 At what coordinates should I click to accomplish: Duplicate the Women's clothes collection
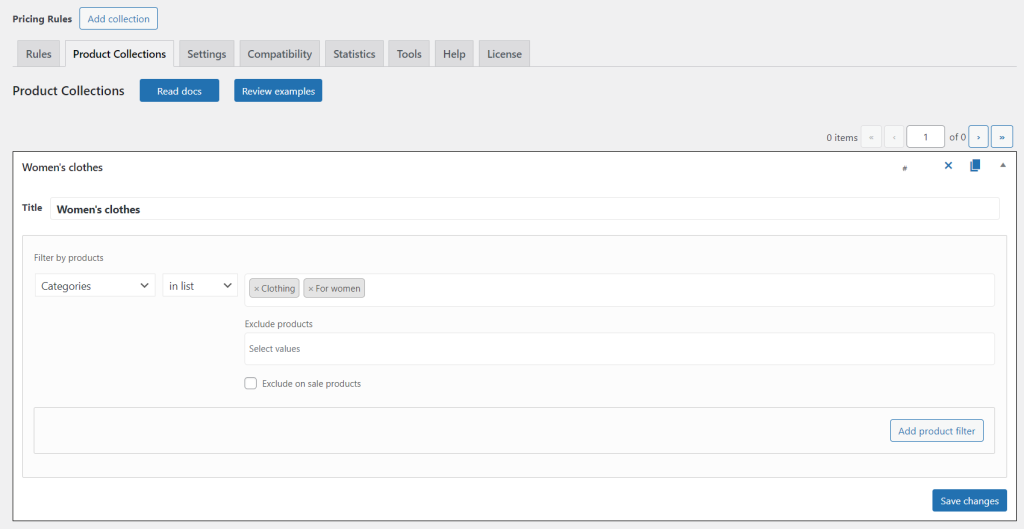click(x=975, y=166)
